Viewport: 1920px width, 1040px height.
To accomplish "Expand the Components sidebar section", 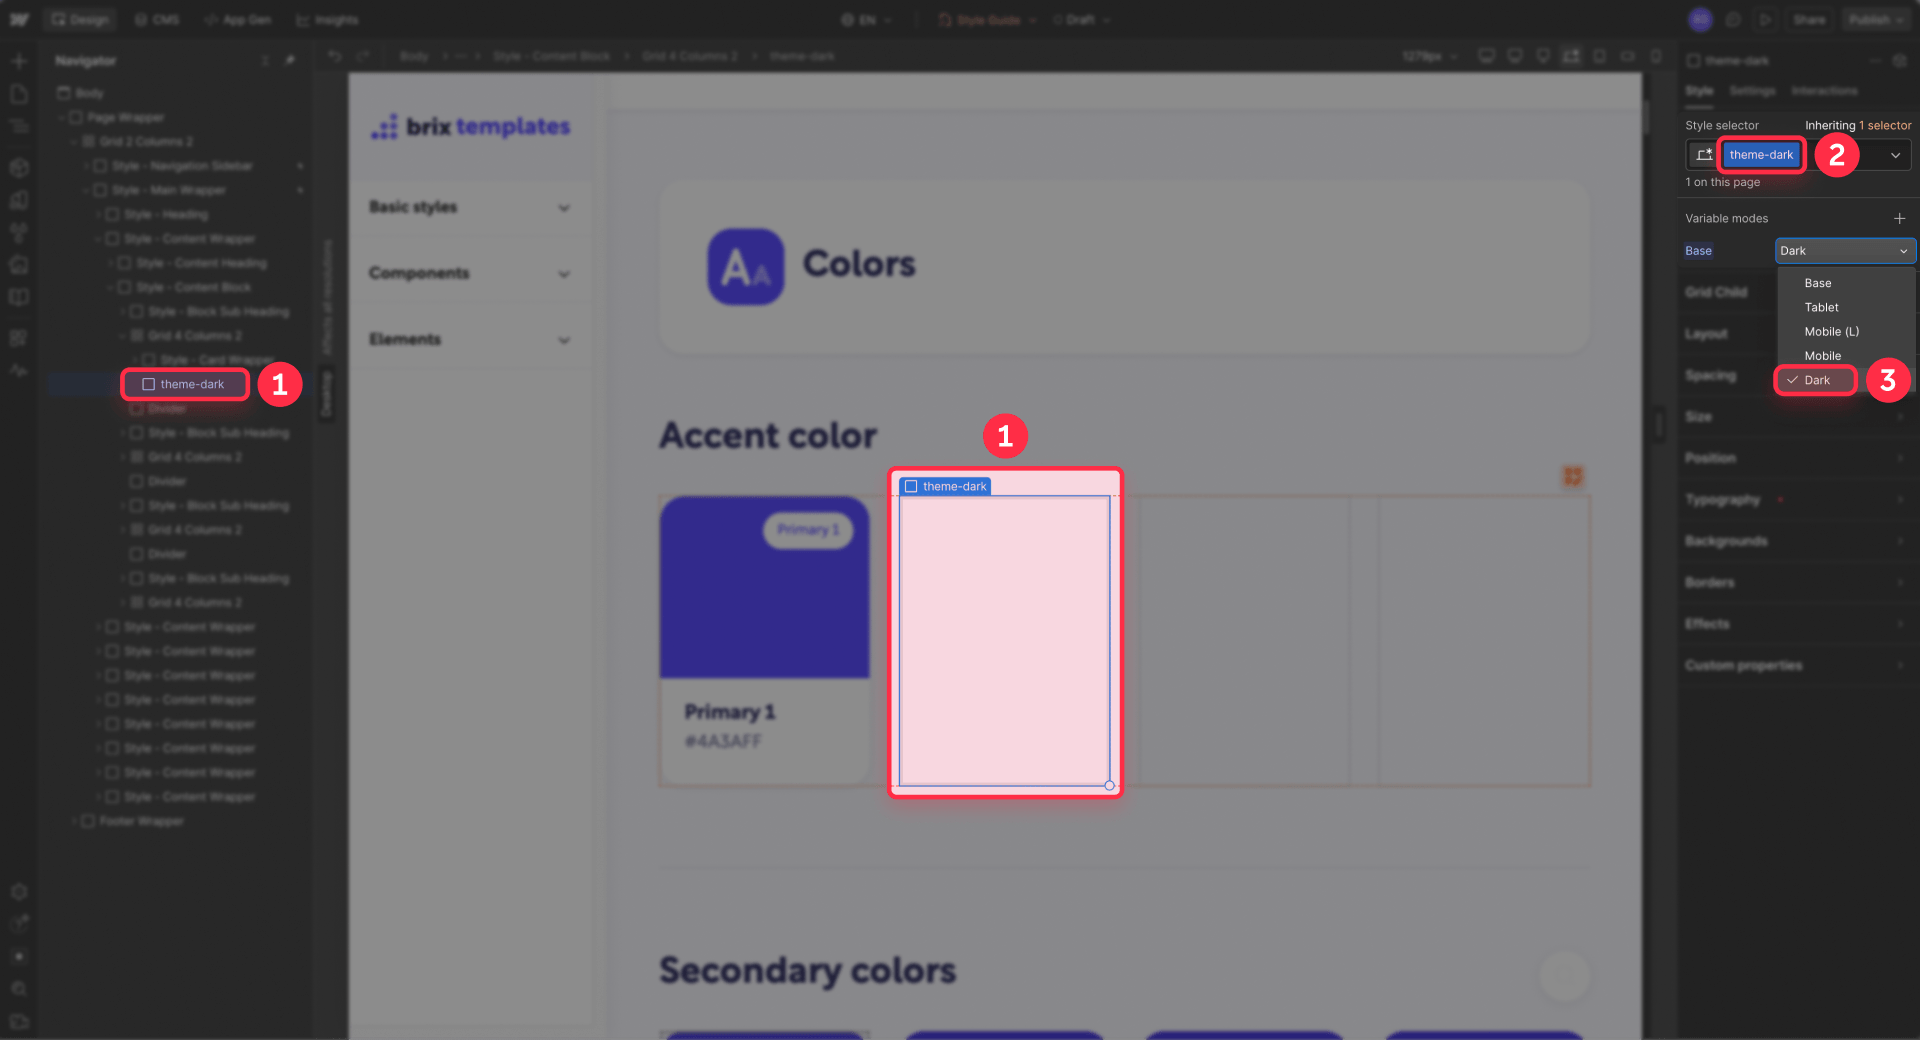I will pyautogui.click(x=470, y=273).
